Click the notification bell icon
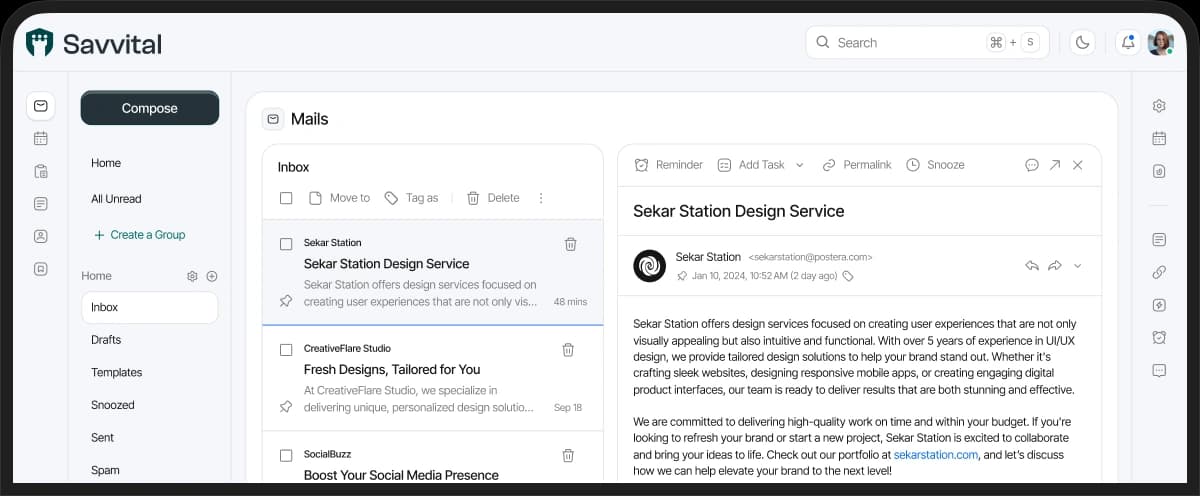The height and width of the screenshot is (496, 1200). point(1128,42)
